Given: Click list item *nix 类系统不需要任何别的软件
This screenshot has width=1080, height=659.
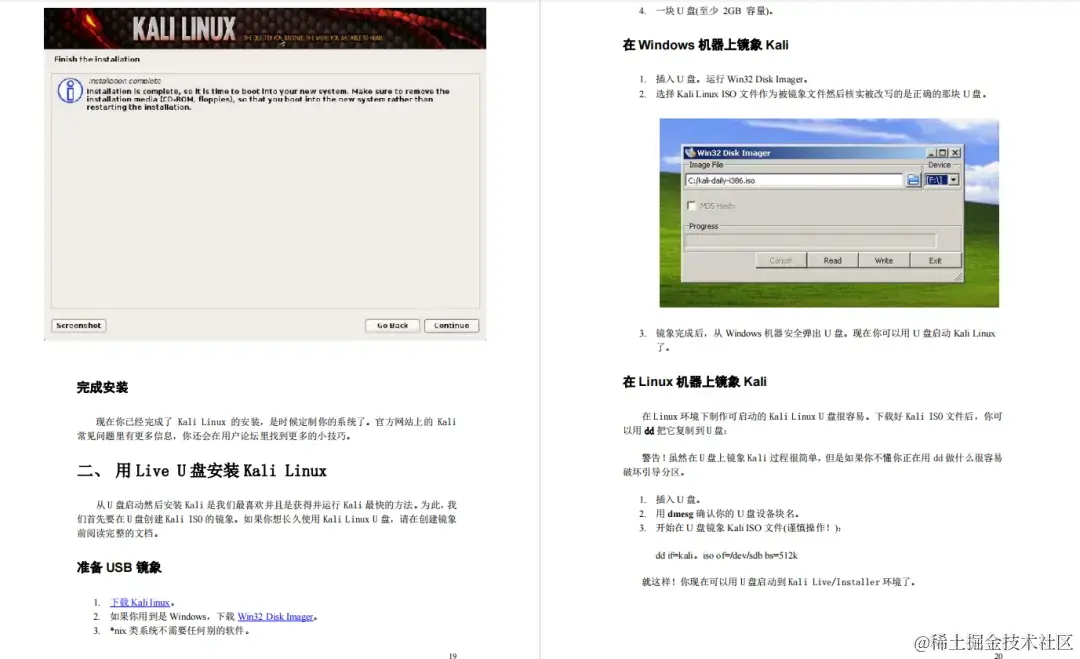Looking at the screenshot, I should click(x=179, y=631).
